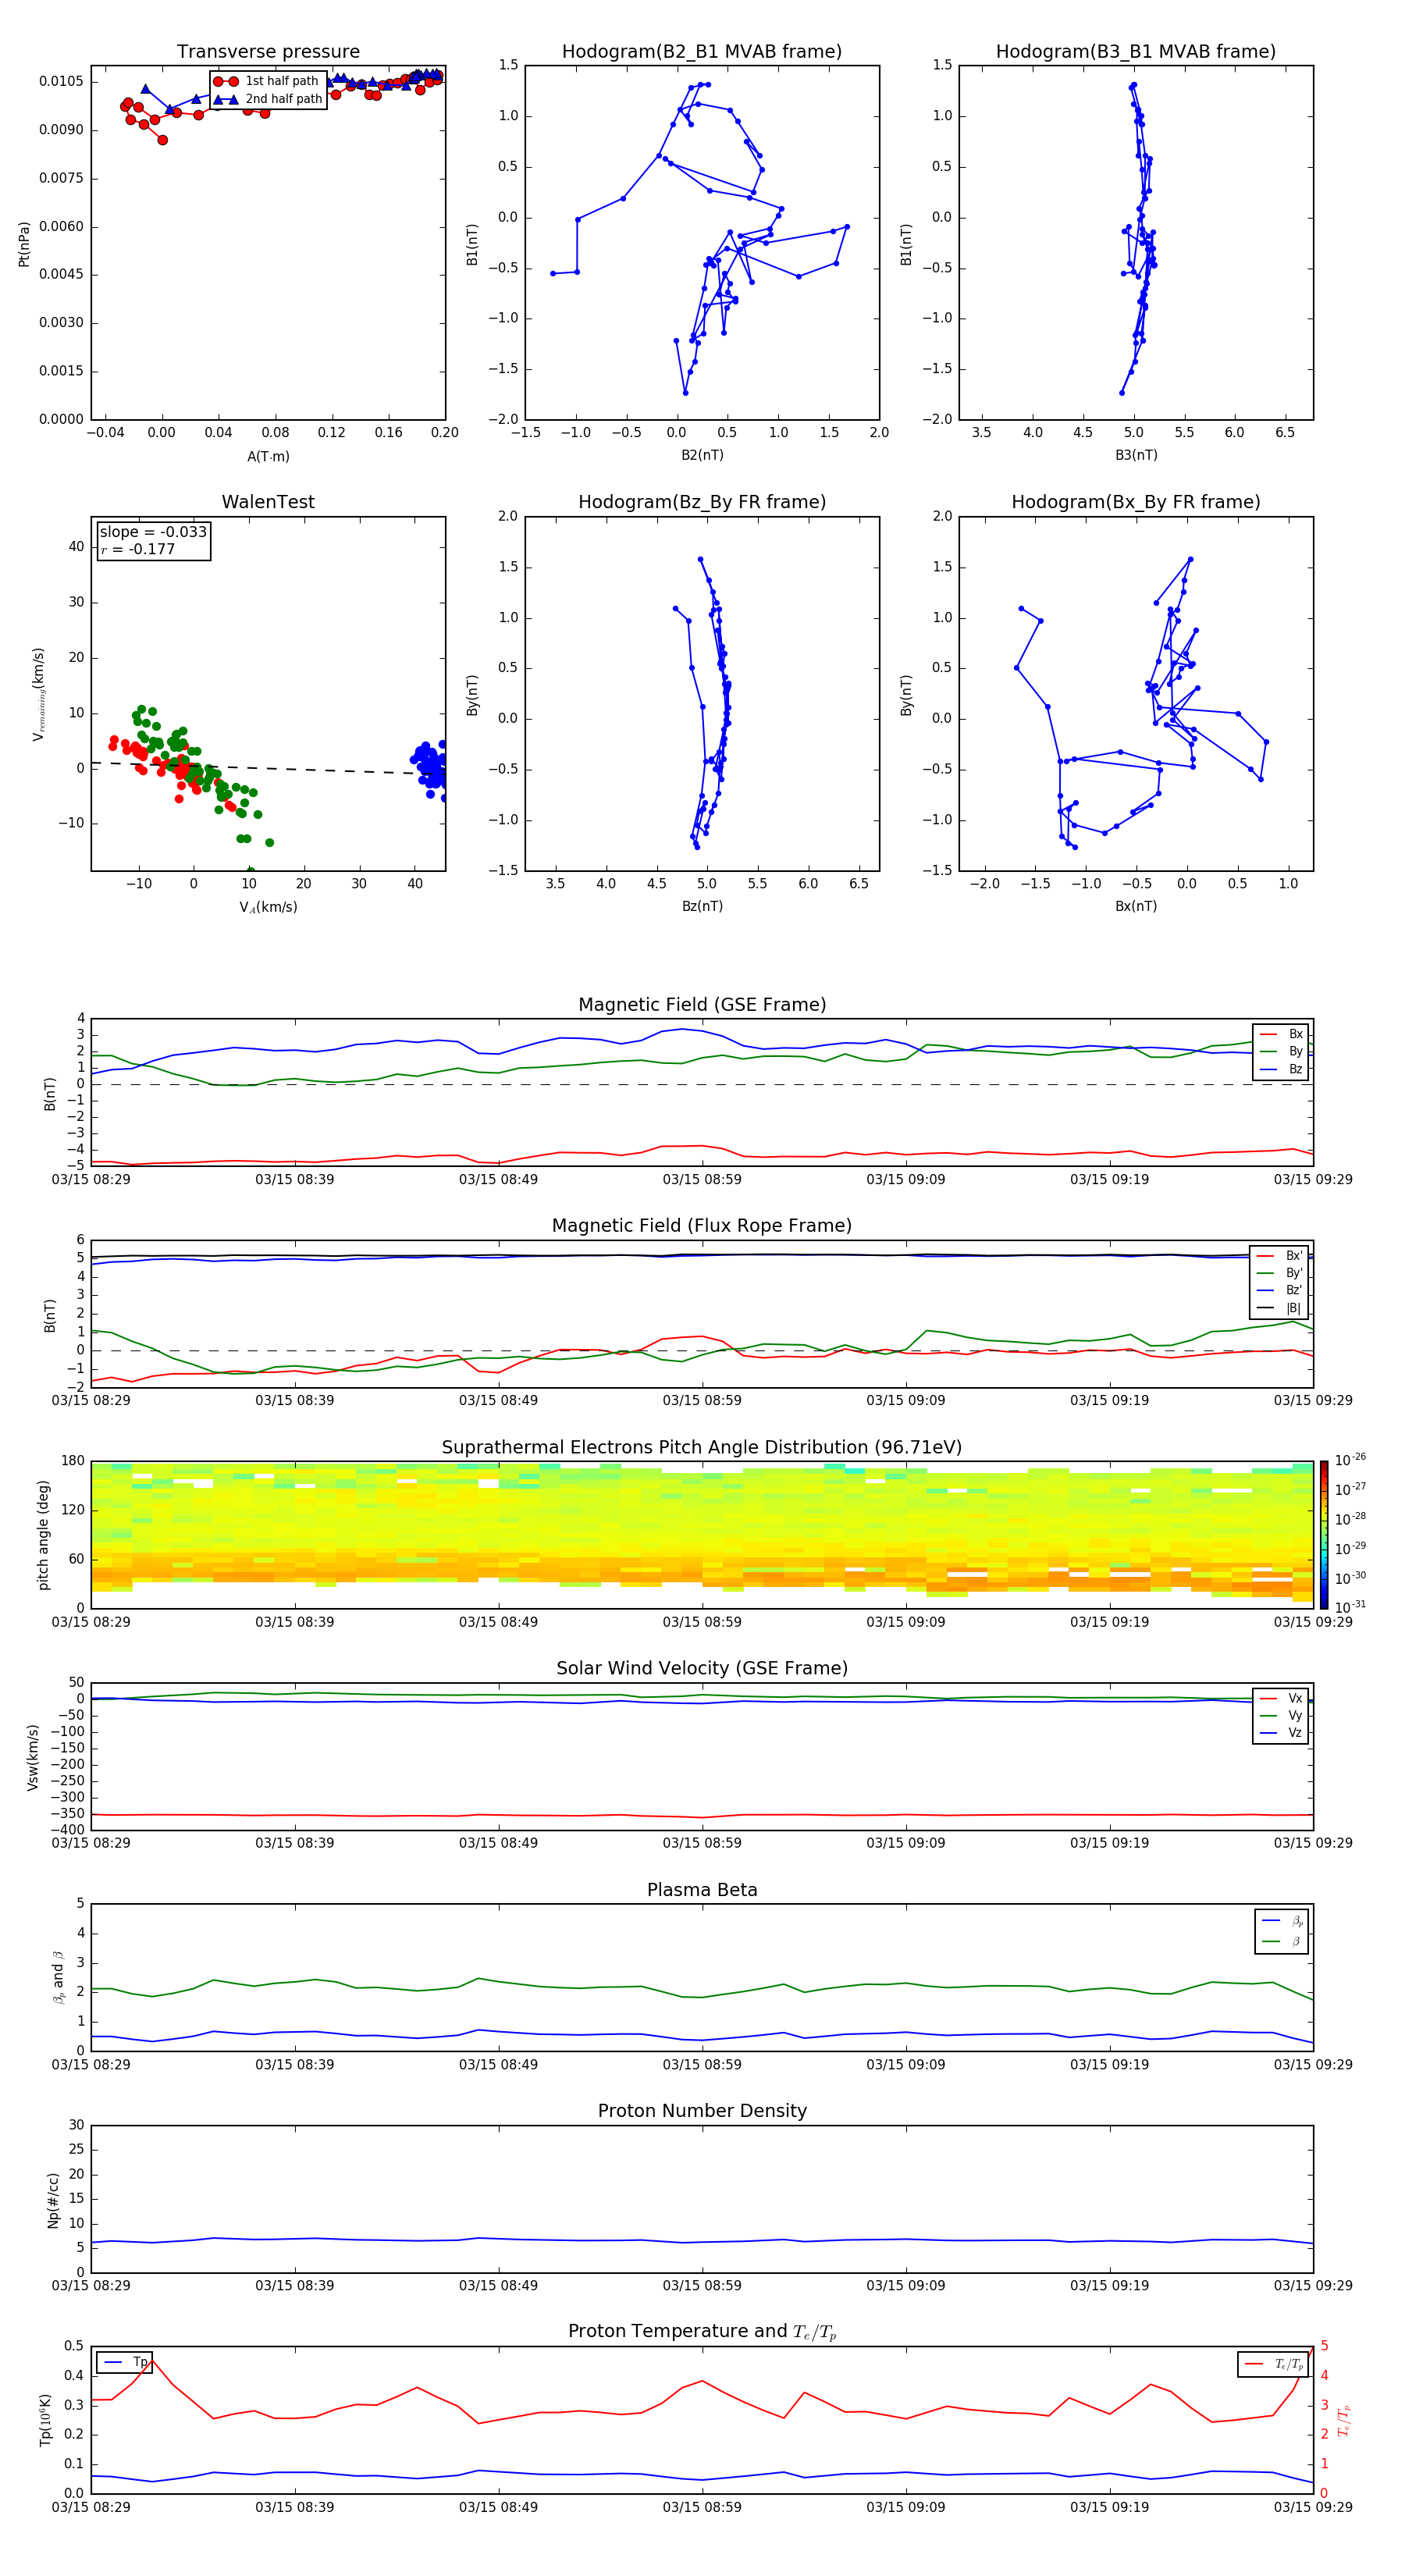Viewport: 1405px width, 2576px height.
Task: Select the Vy entry in velocity legend
Action: 1281,1716
